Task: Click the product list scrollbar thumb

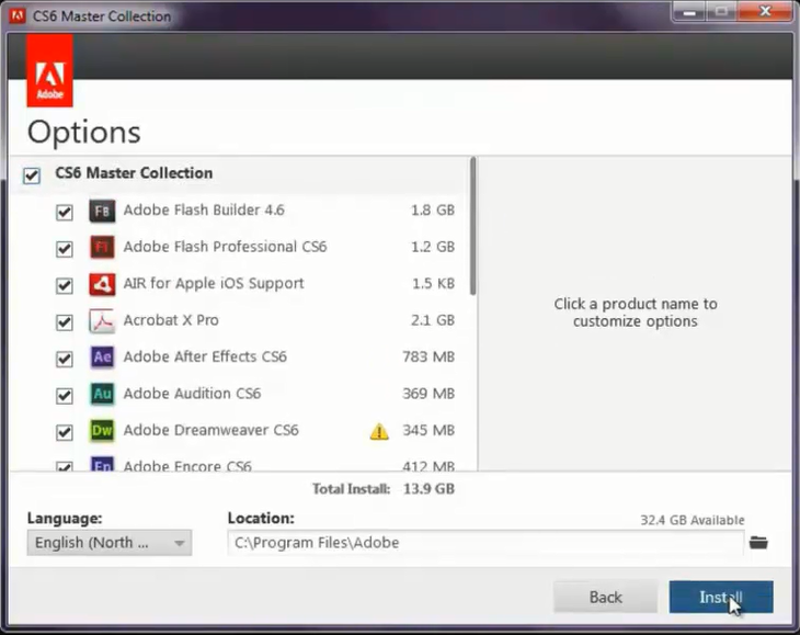Action: (x=473, y=226)
